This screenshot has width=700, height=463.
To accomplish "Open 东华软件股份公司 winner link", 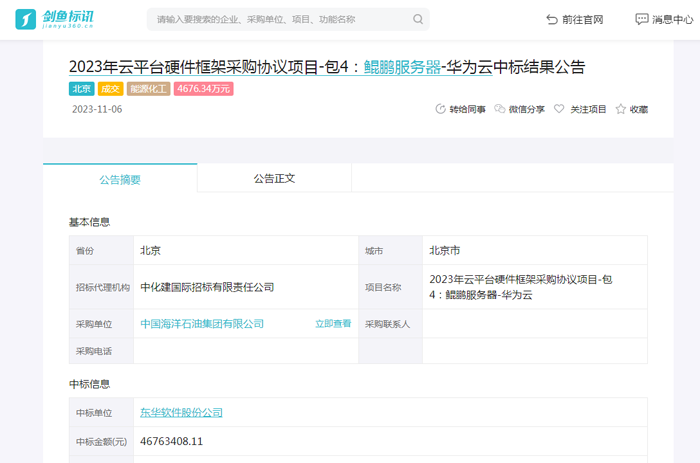I will pos(181,413).
